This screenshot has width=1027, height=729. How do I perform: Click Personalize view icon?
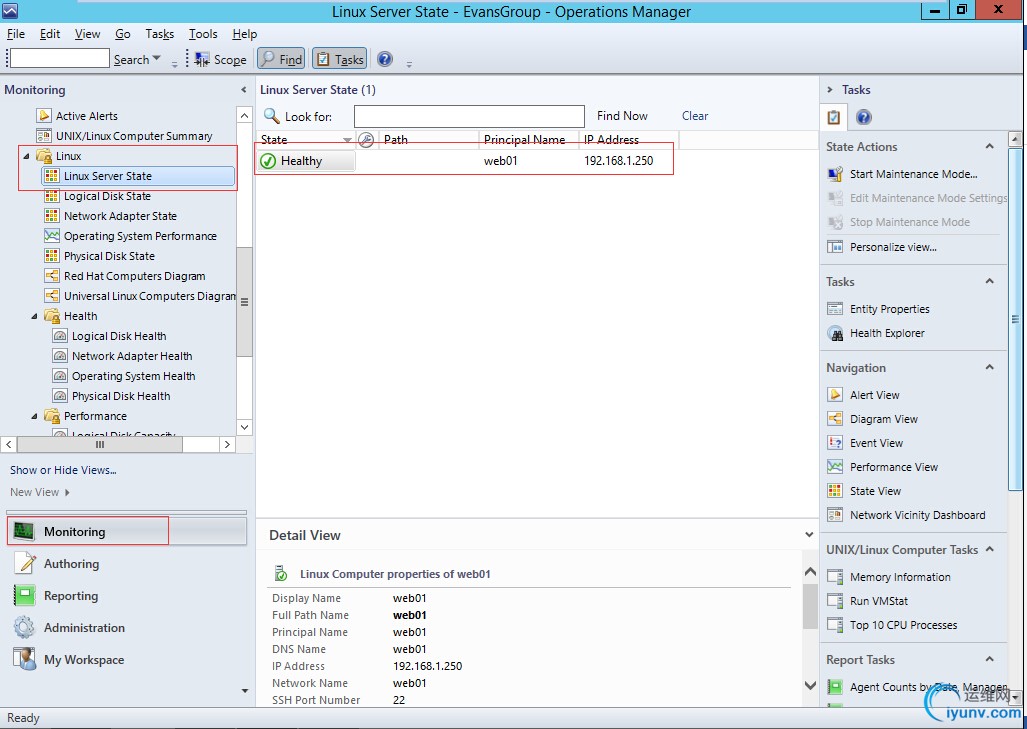pyautogui.click(x=835, y=247)
